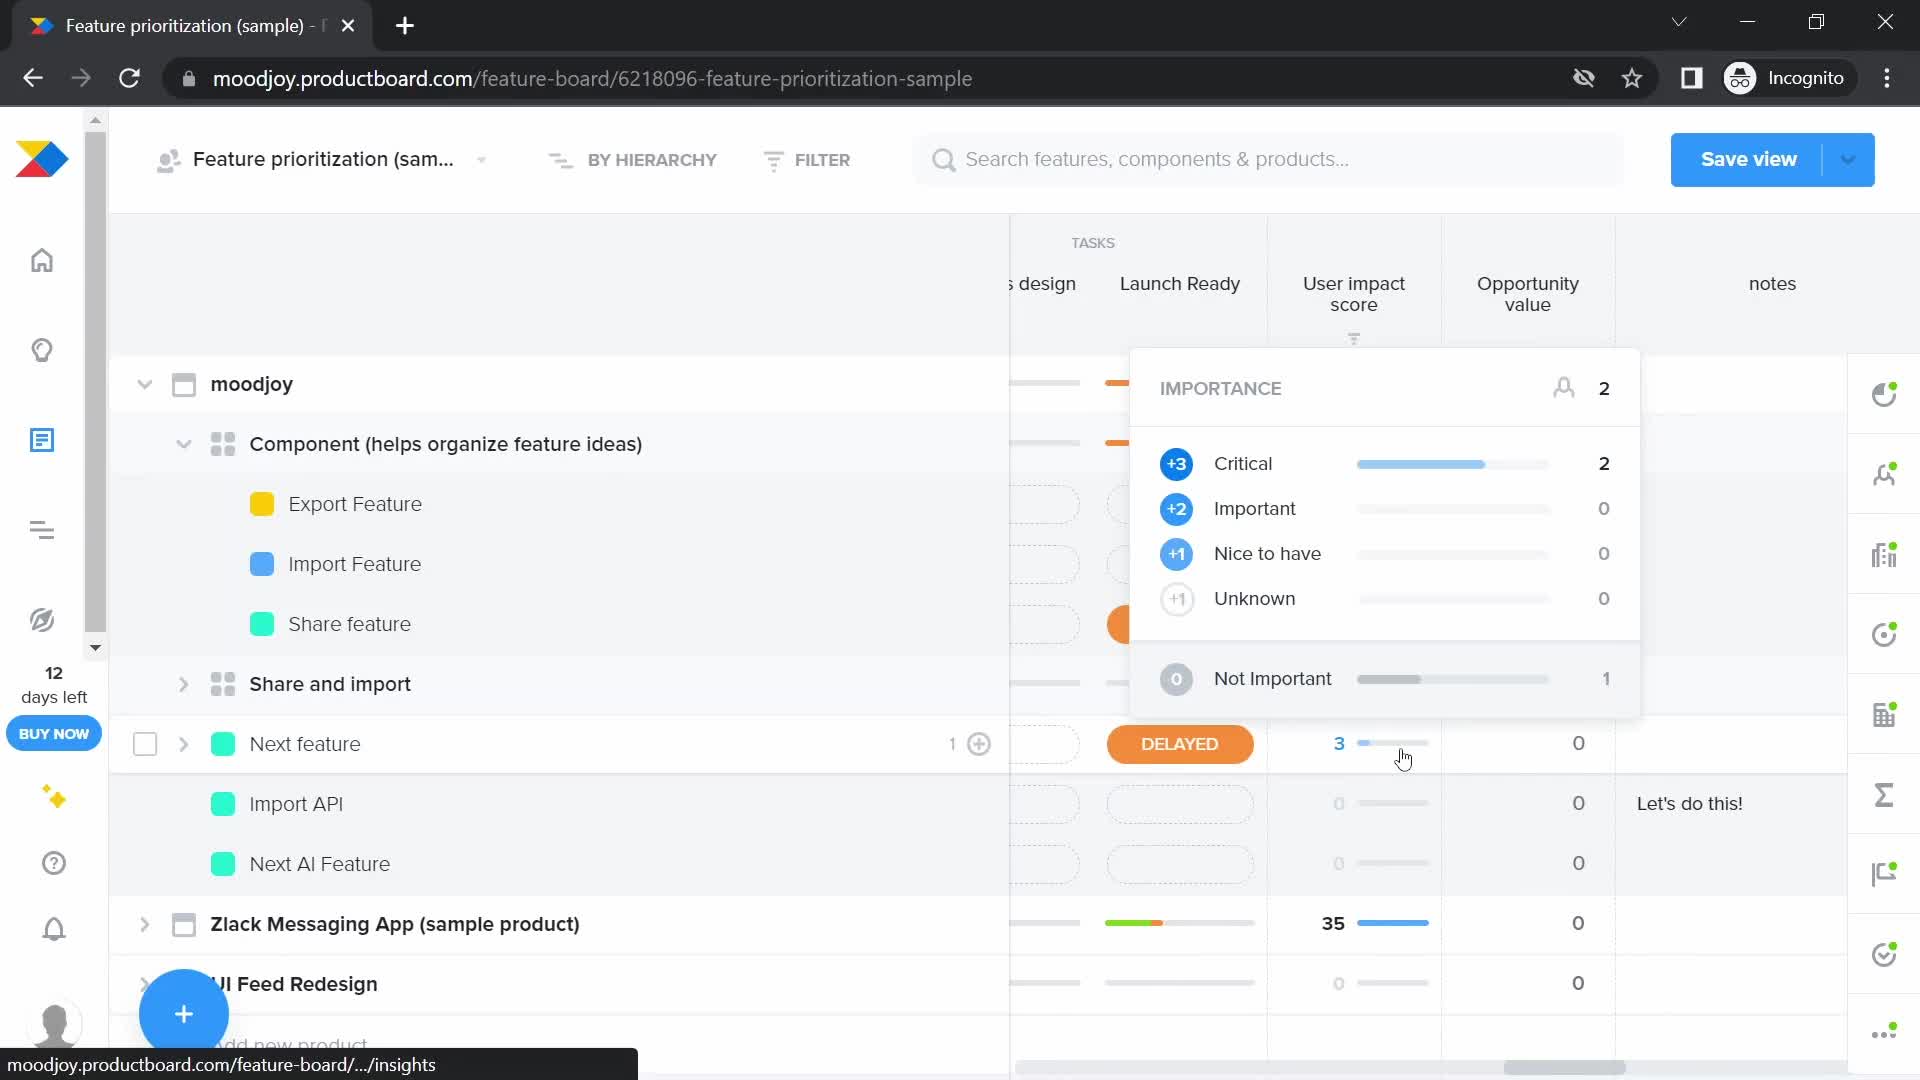Screen dimensions: 1920x1080
Task: Open the table grid panel icon
Action: pyautogui.click(x=1884, y=714)
